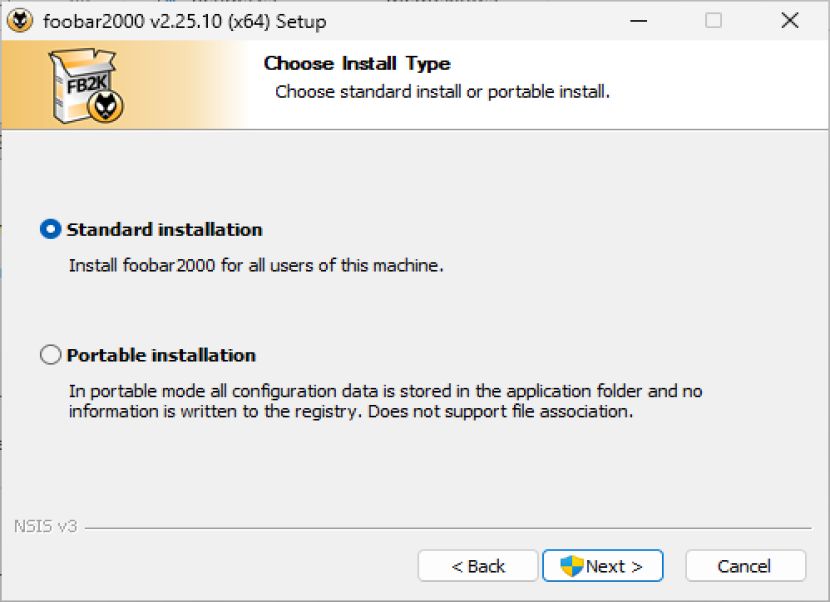Click the foobar2000 title bar icon

tap(20, 21)
